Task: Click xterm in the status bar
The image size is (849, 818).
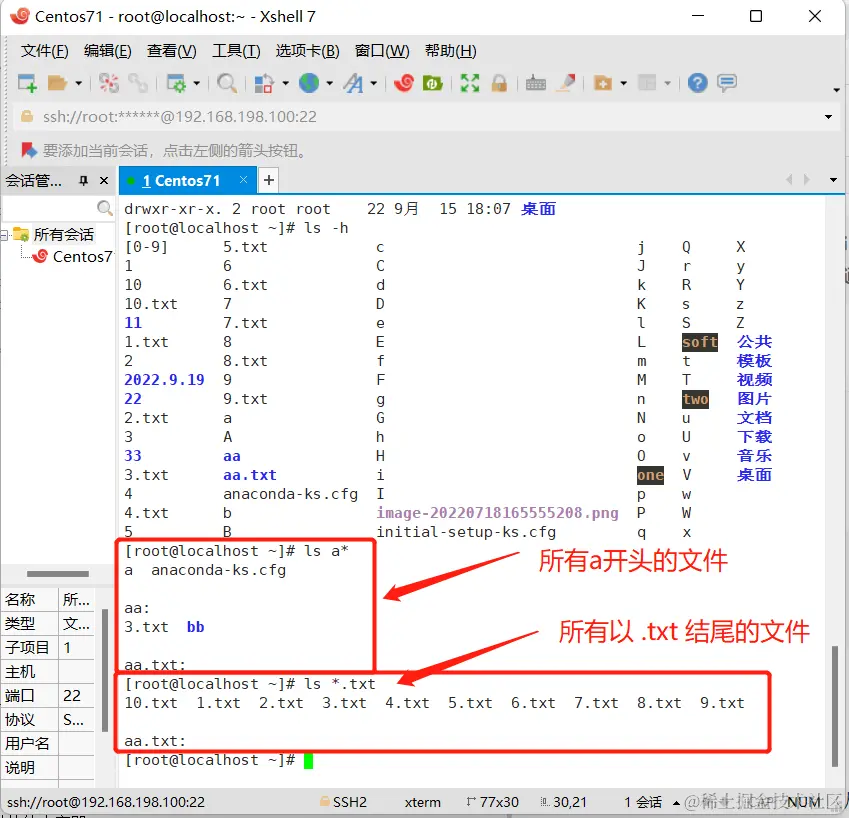Action: (422, 802)
